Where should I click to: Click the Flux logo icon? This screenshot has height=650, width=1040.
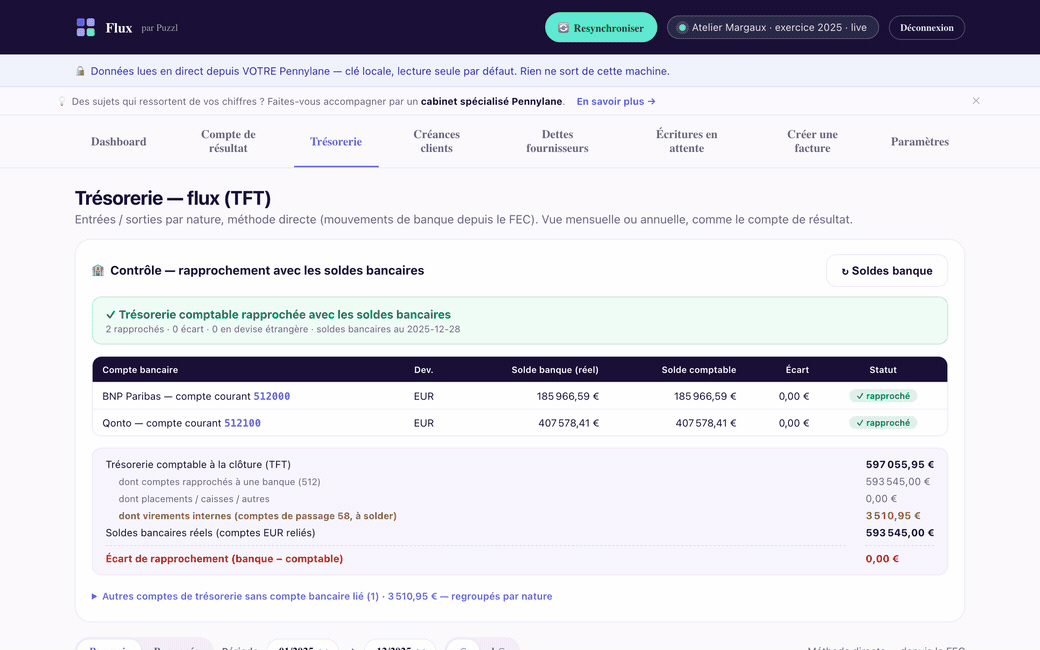(86, 27)
